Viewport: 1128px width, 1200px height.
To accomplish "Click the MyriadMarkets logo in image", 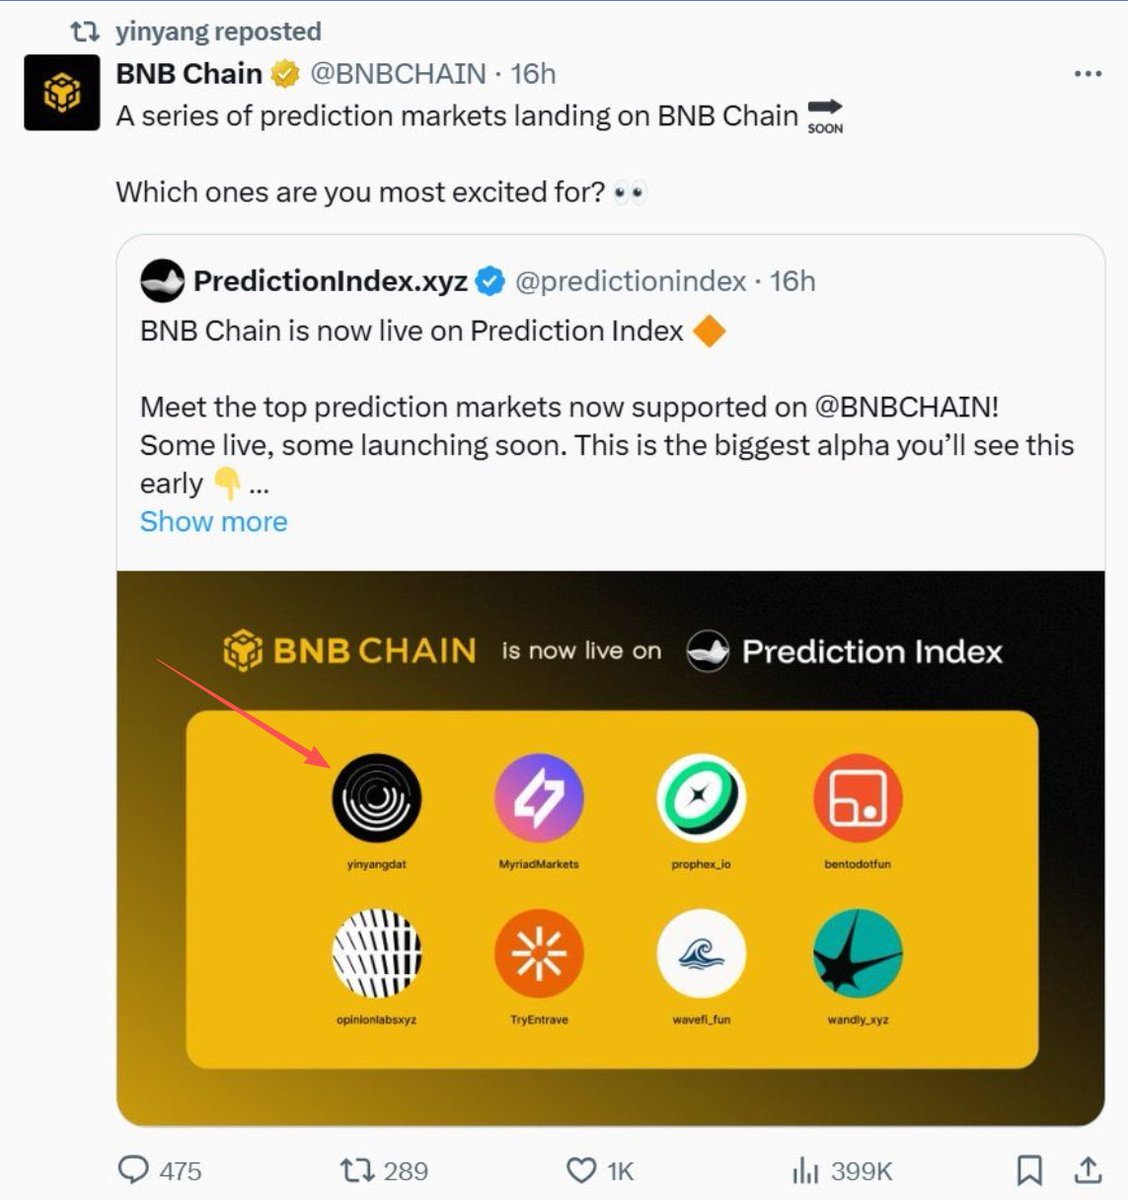I will click(x=538, y=797).
